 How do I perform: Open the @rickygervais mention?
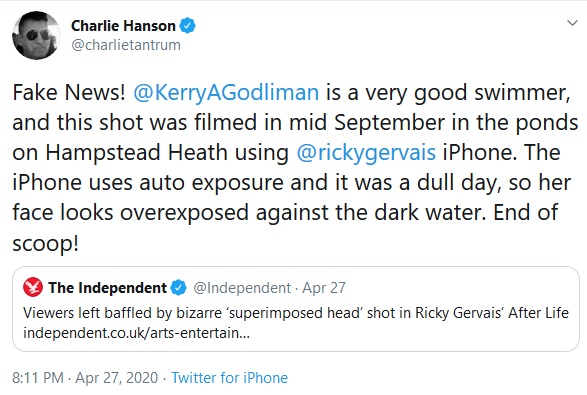click(x=366, y=153)
